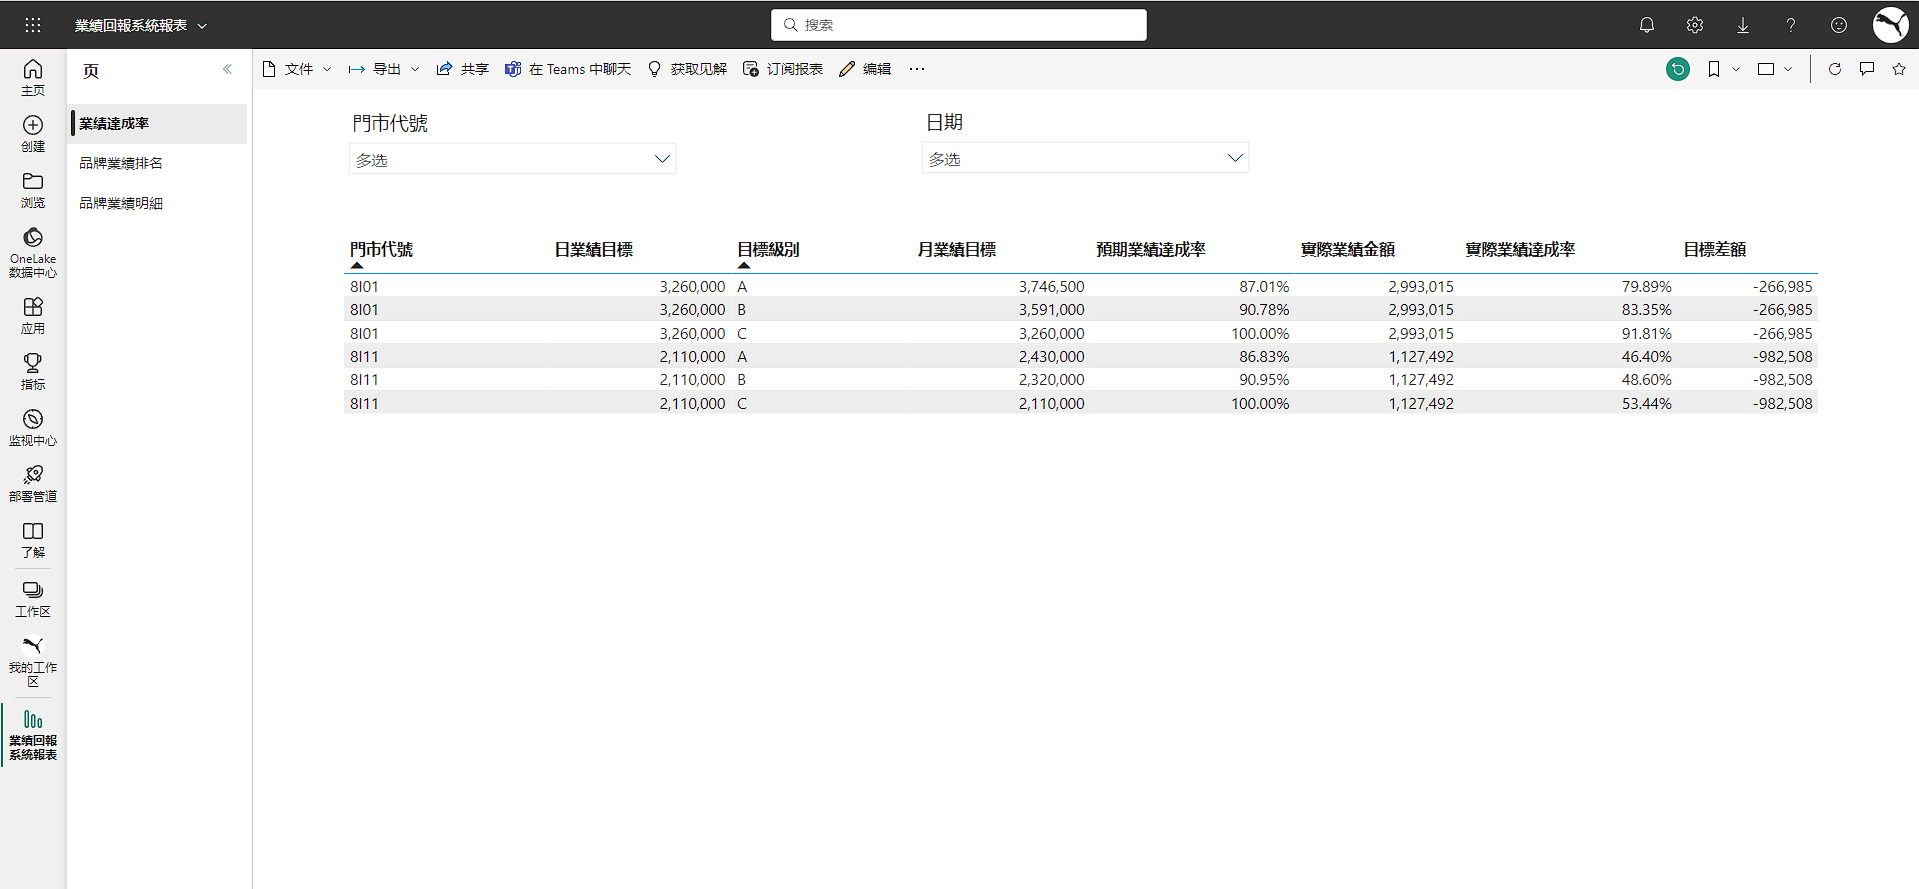The width and height of the screenshot is (1919, 889).
Task: Click the view layout rectangle icon
Action: tap(1766, 69)
